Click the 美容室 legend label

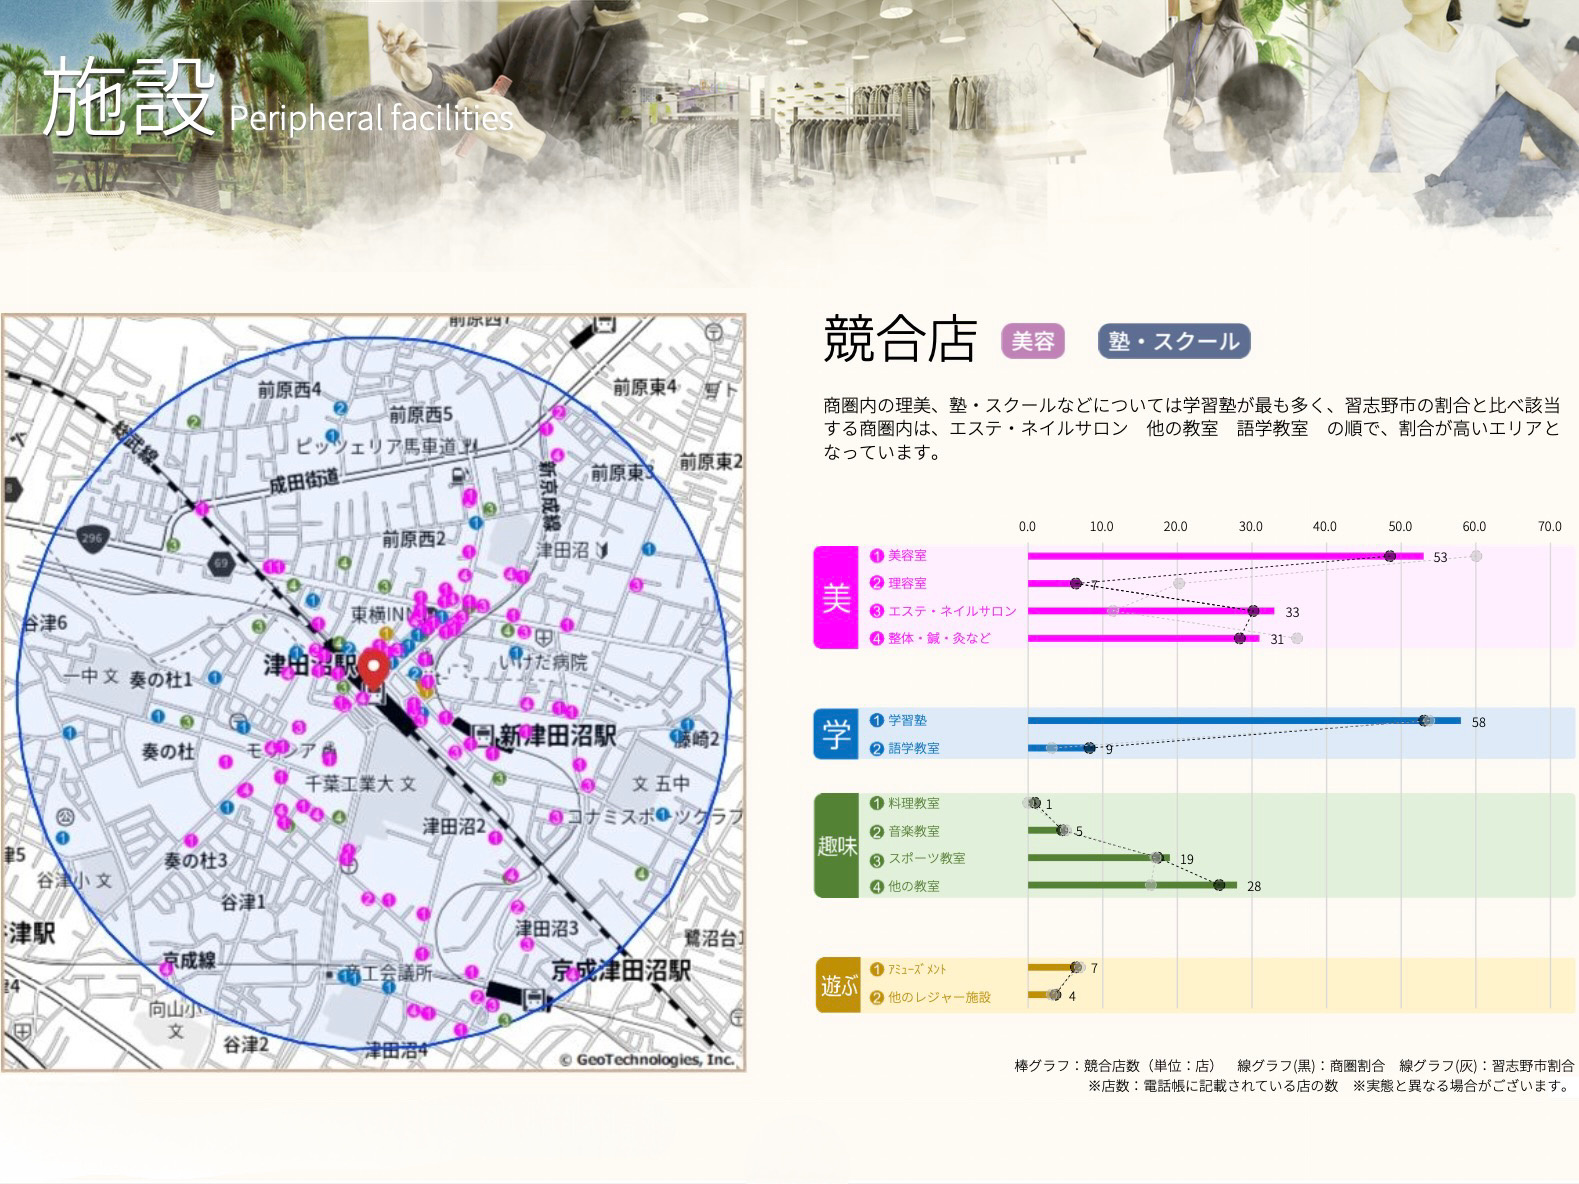coord(907,556)
